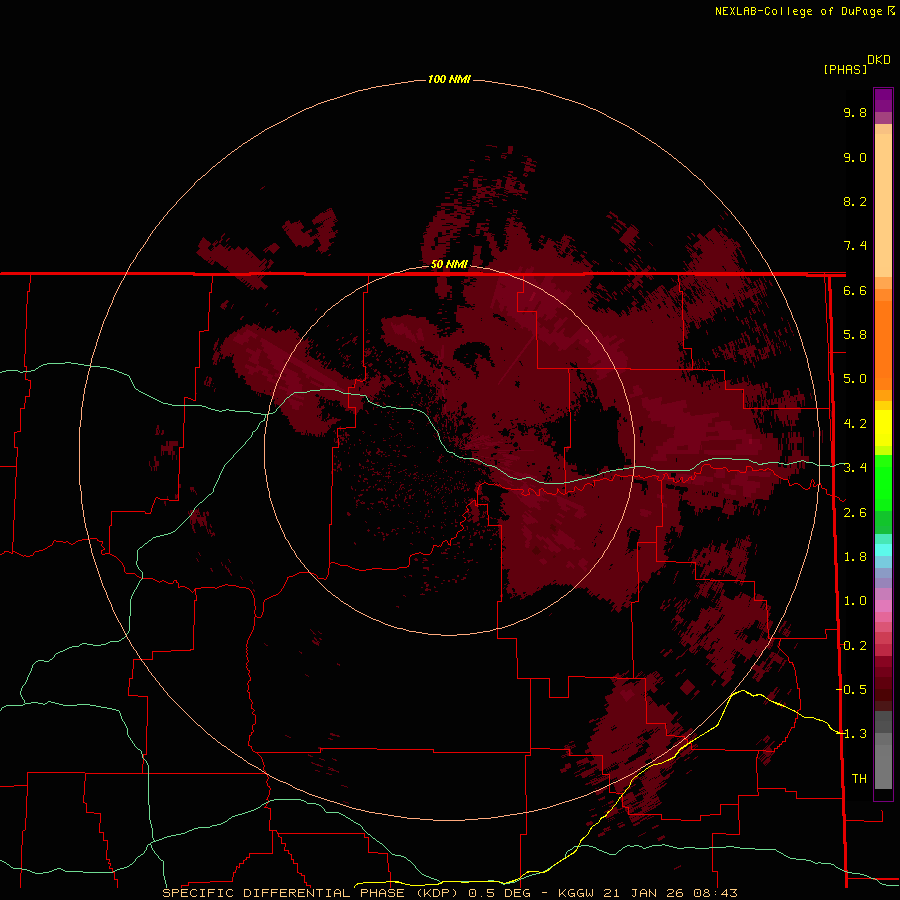Click the [PHAS] unit label

[845, 69]
